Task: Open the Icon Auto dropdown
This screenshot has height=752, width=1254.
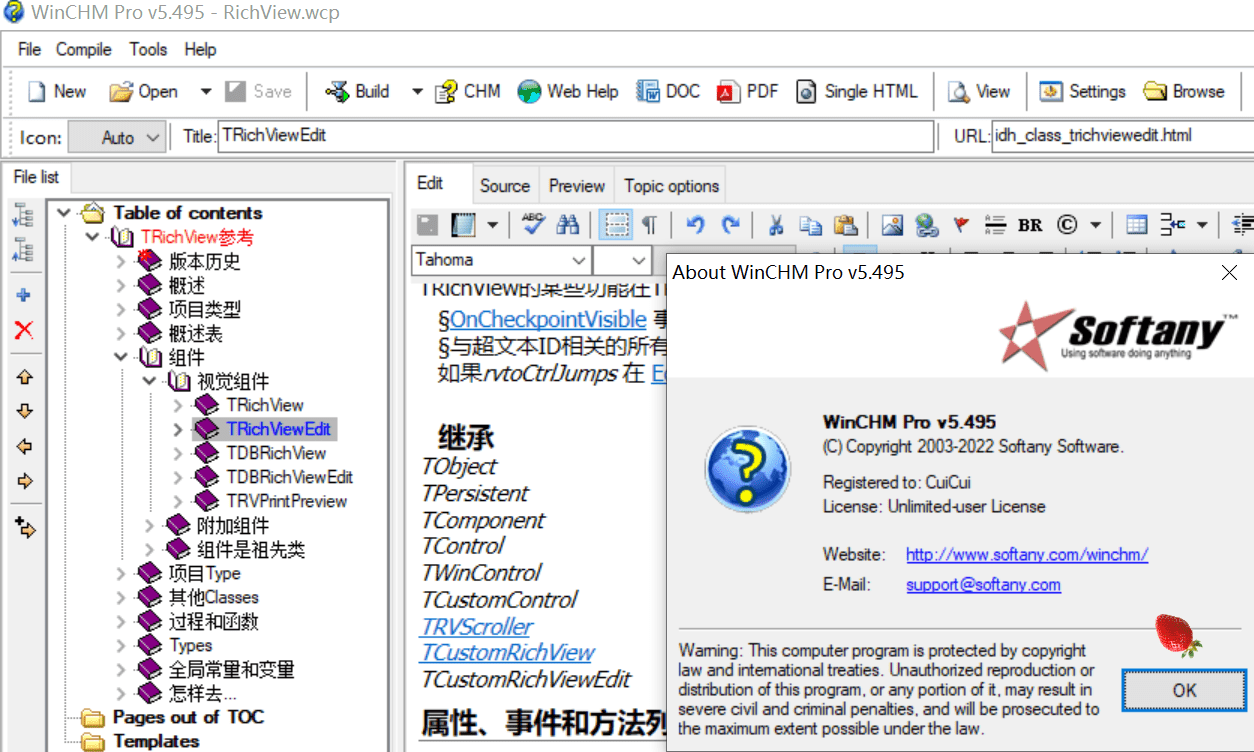Action: point(118,137)
